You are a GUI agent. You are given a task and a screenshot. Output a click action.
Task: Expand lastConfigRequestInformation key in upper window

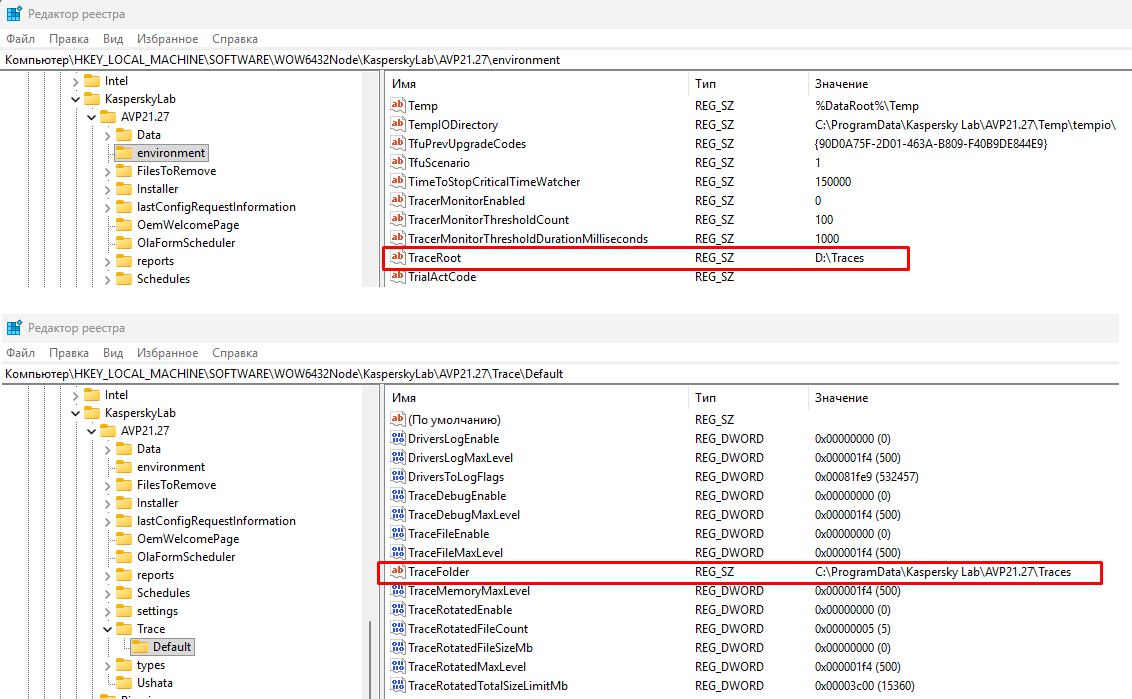pyautogui.click(x=107, y=207)
